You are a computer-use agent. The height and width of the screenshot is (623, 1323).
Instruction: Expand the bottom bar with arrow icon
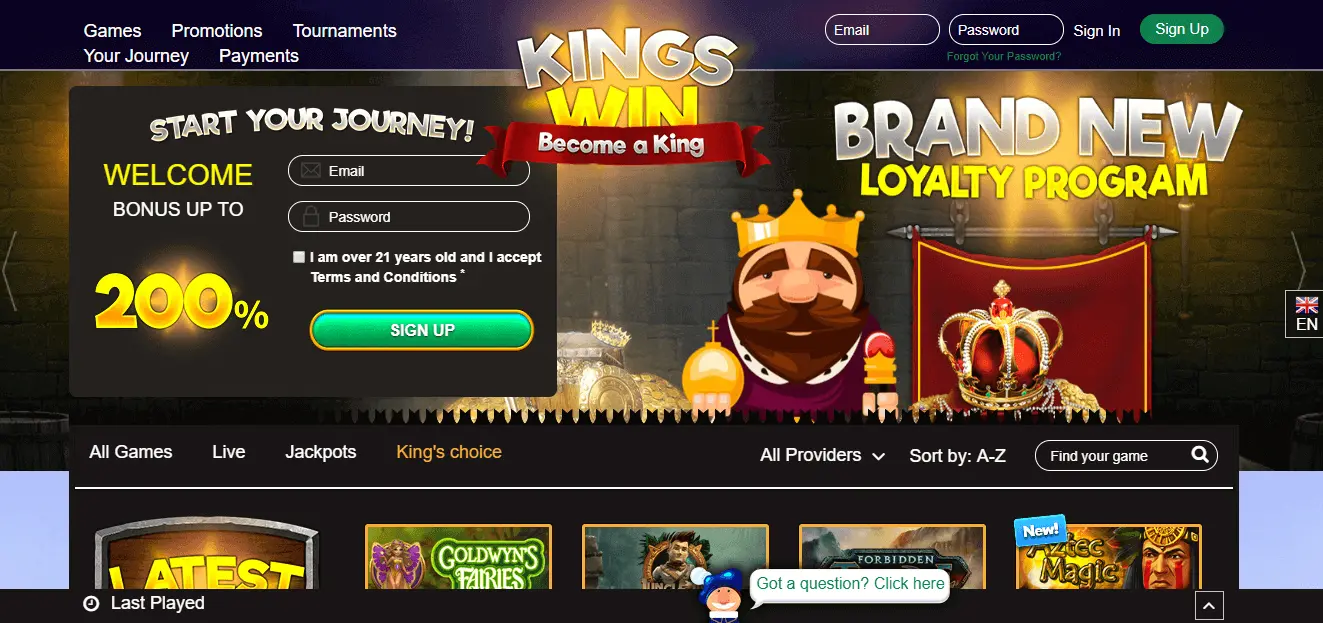tap(1209, 605)
